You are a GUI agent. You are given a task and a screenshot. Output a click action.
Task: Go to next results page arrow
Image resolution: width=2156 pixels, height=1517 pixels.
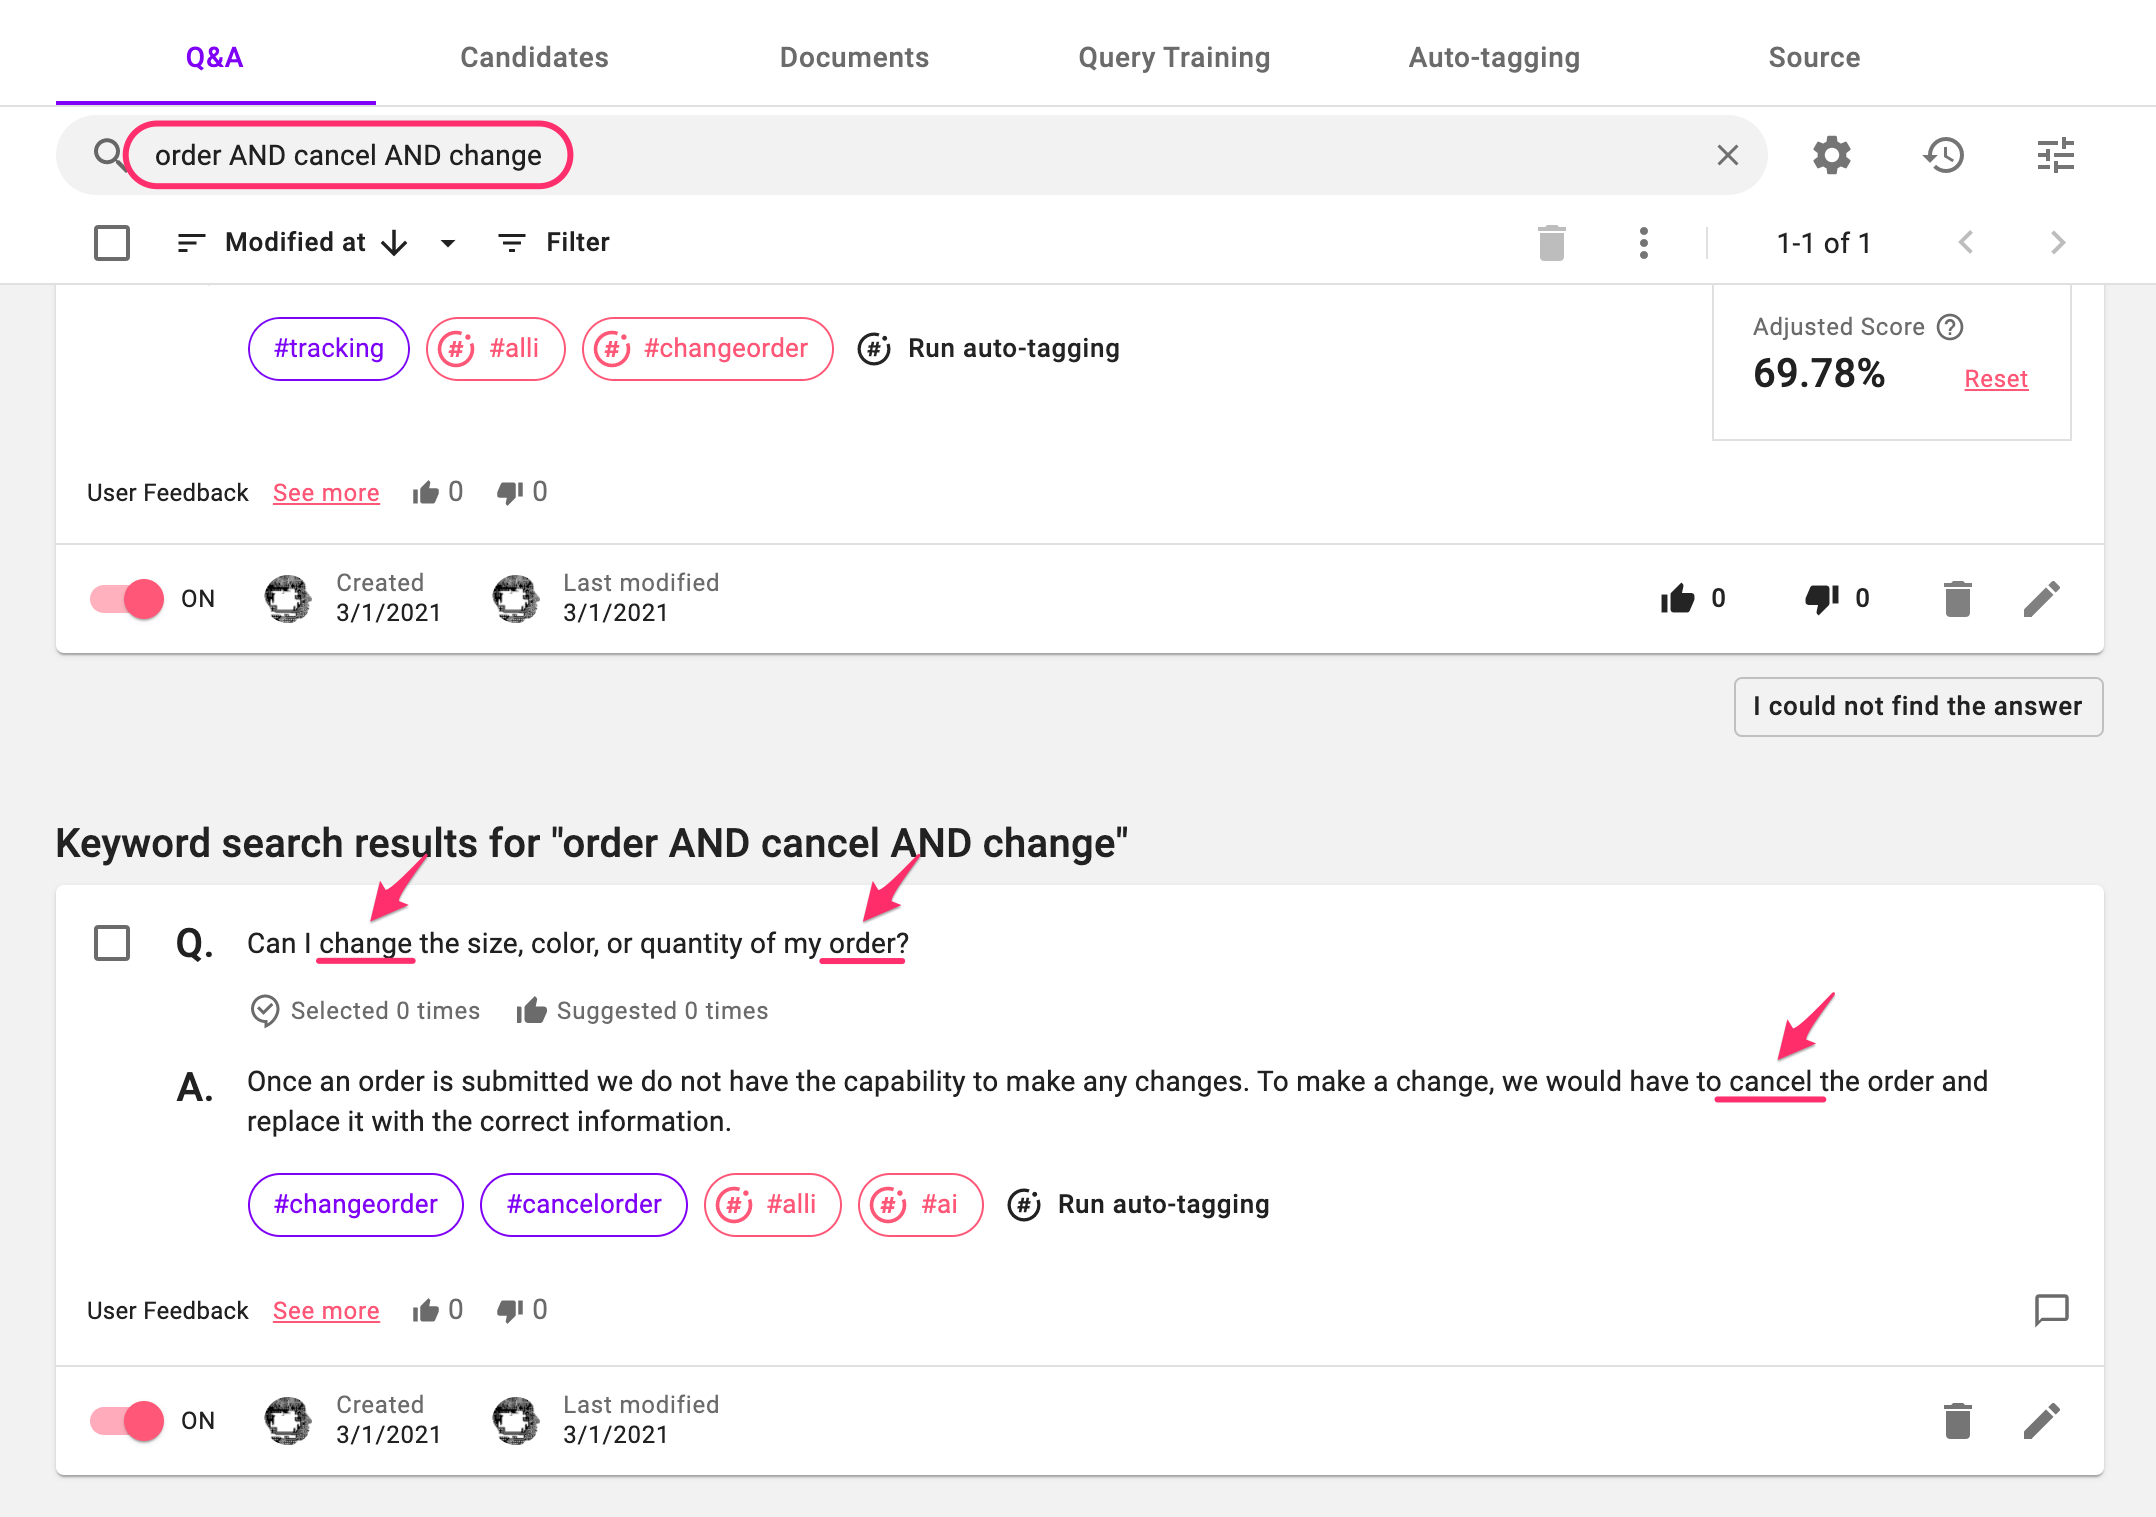pos(2057,243)
